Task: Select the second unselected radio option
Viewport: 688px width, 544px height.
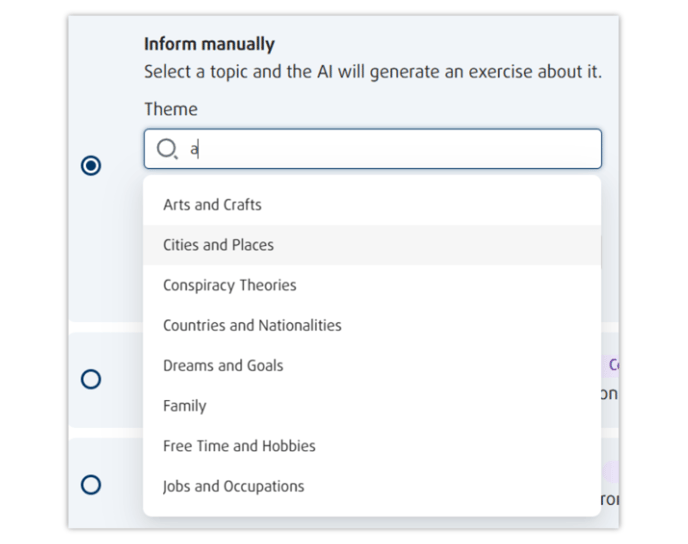Action: tap(91, 379)
